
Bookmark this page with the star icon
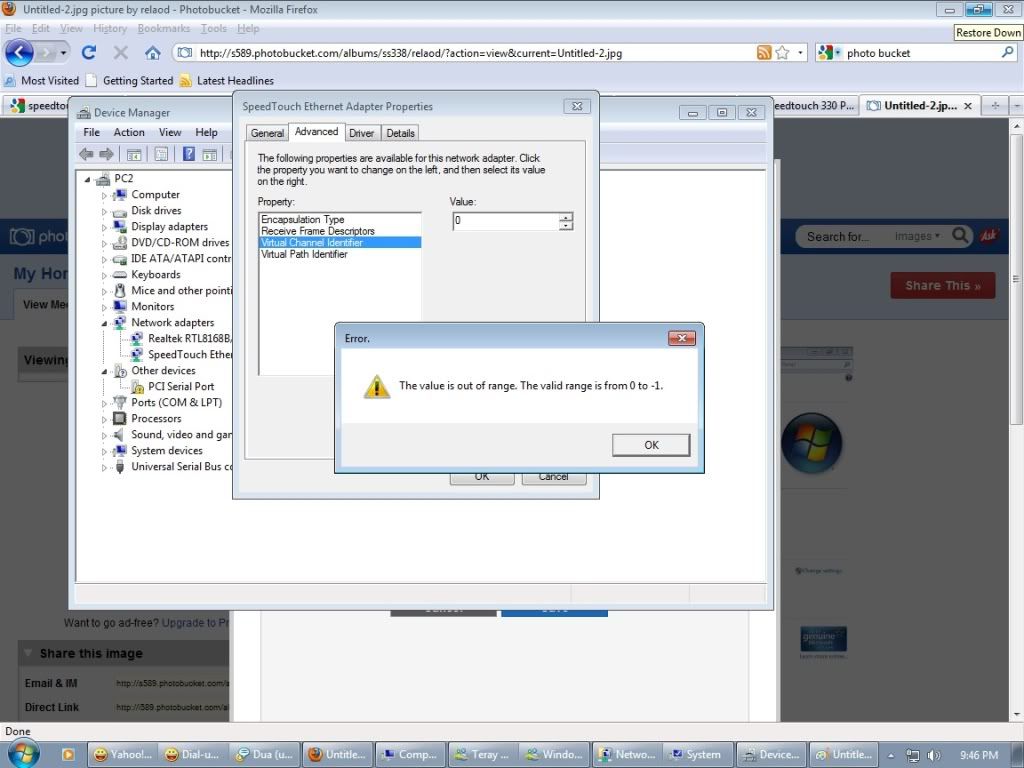pos(782,53)
